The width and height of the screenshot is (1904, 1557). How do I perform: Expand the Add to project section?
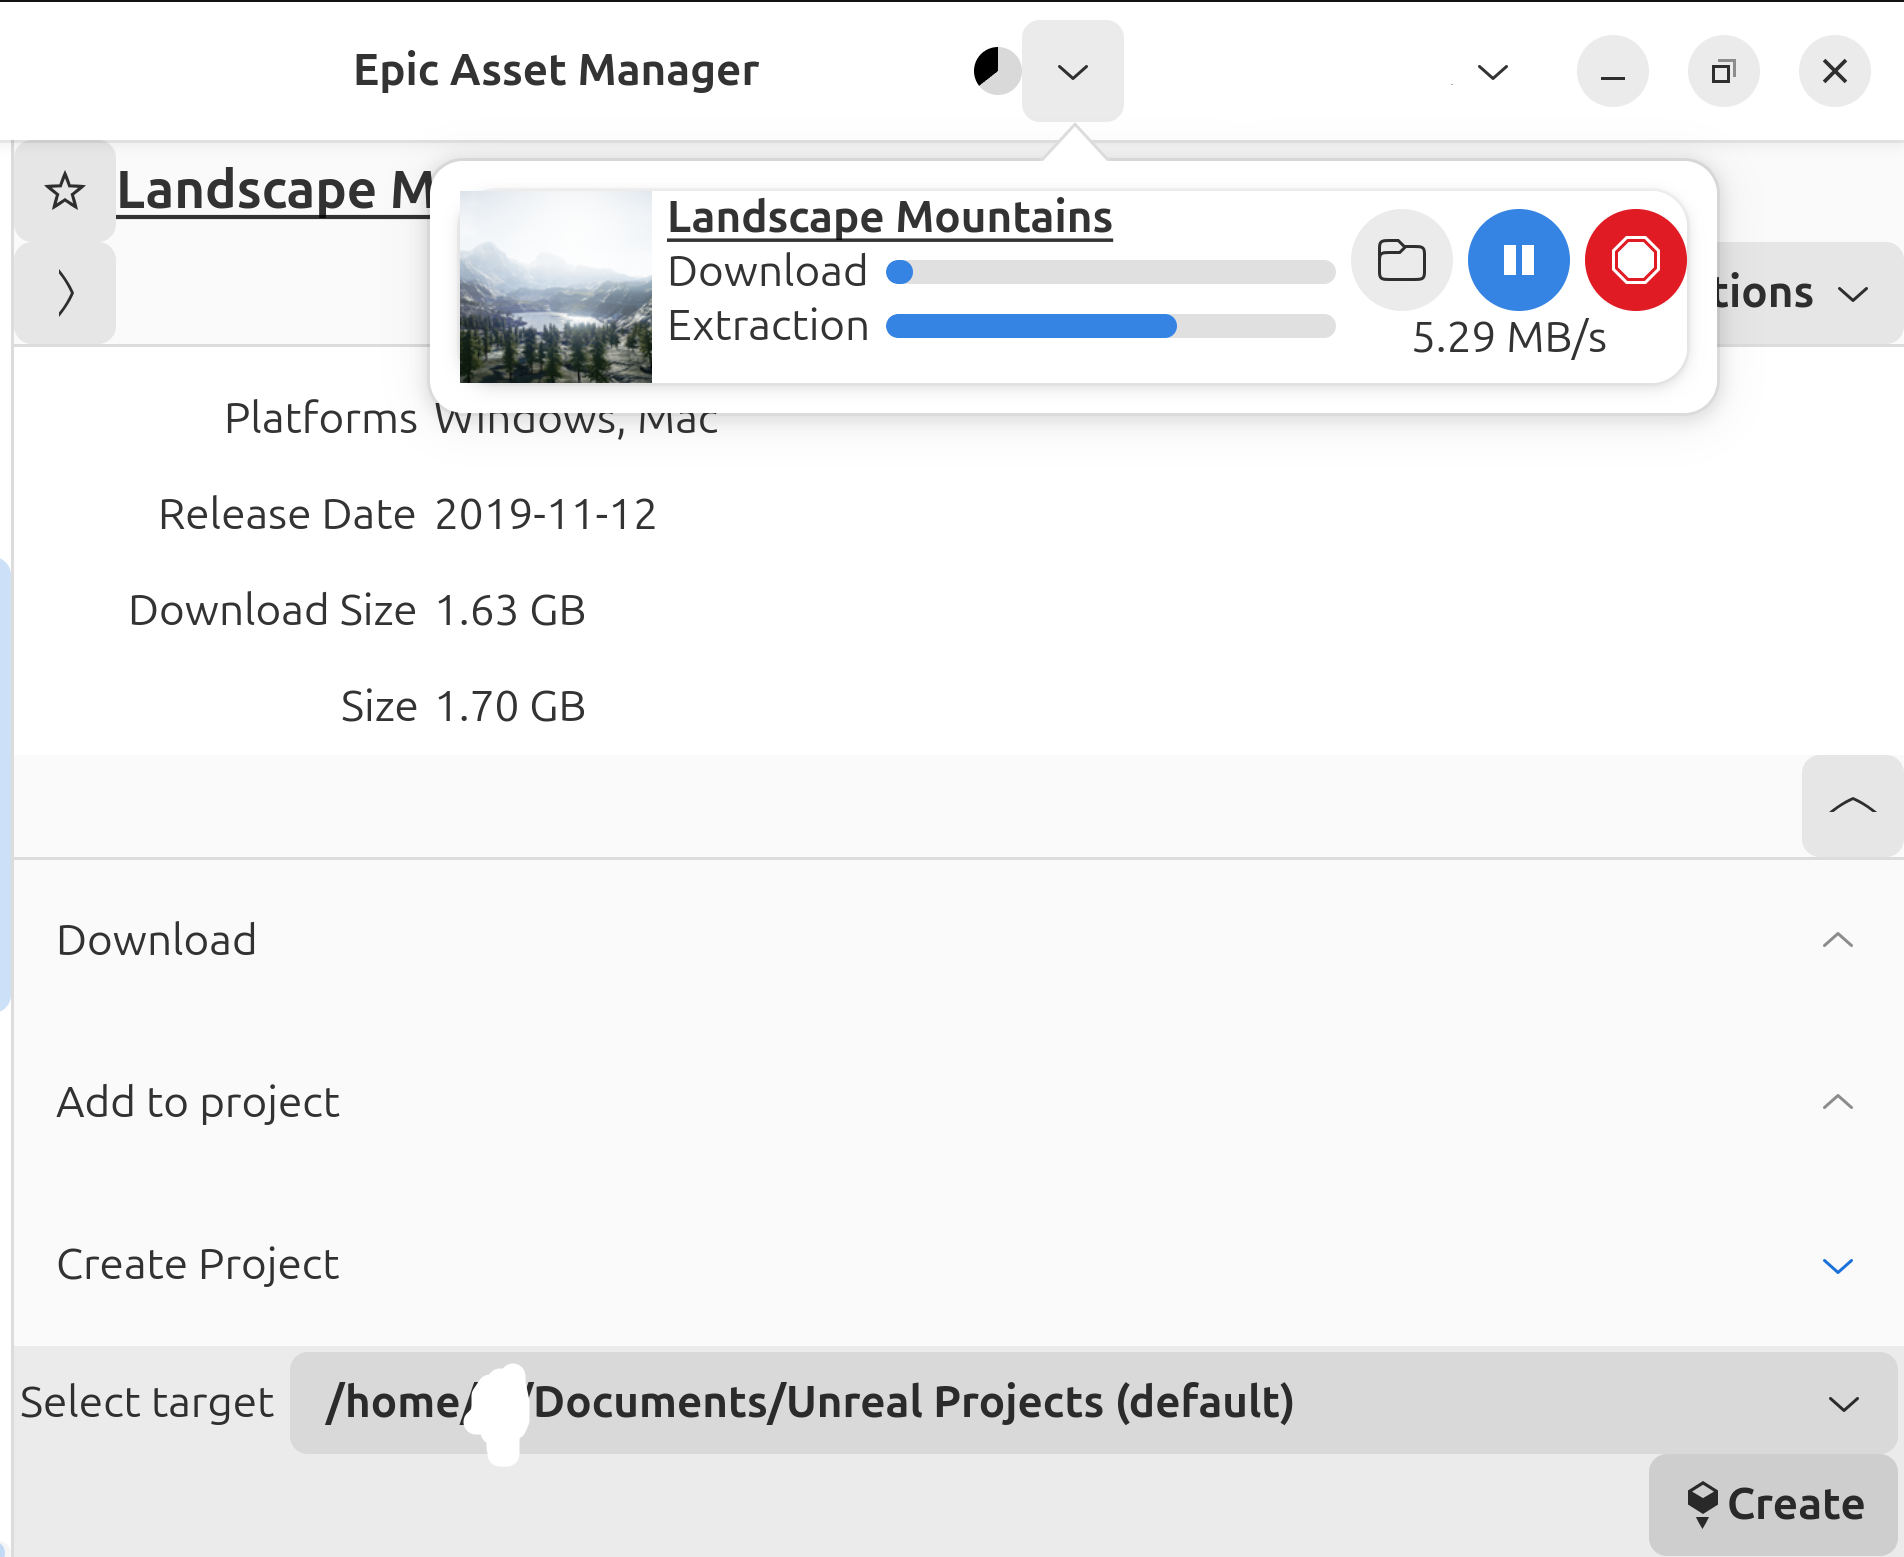pos(1837,1102)
